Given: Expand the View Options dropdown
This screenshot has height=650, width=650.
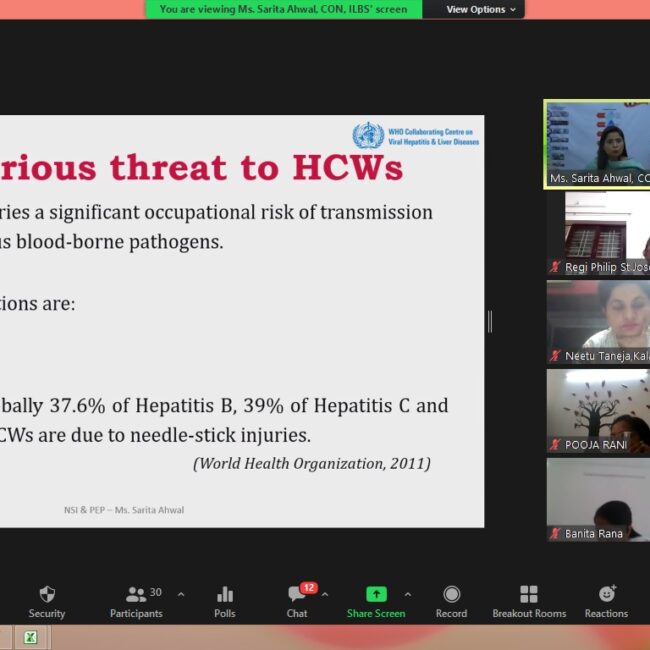Looking at the screenshot, I should click(x=481, y=9).
